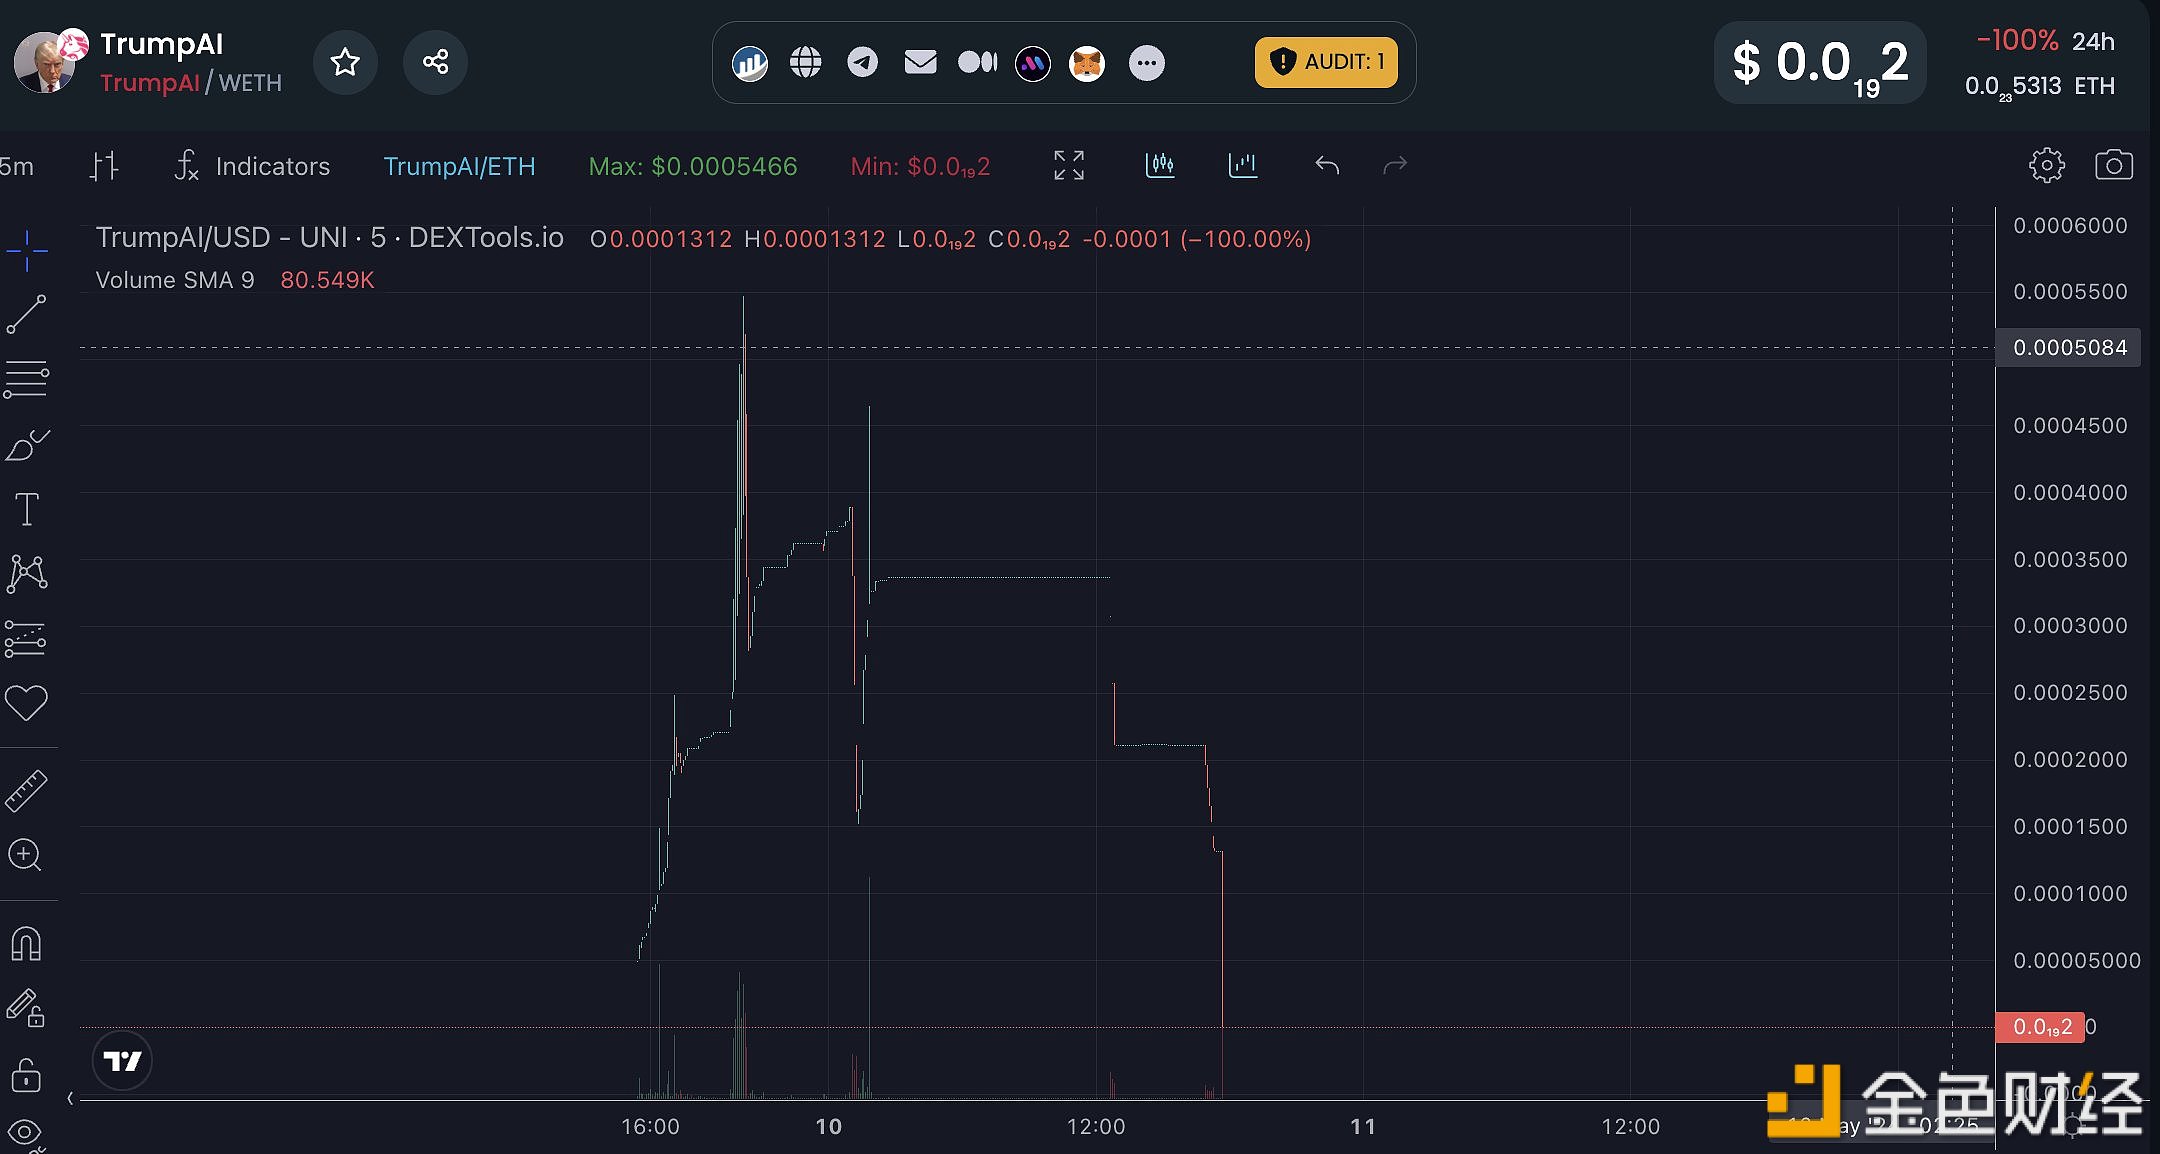Click the purple circular swap icon
The width and height of the screenshot is (2160, 1154).
[x=1033, y=64]
